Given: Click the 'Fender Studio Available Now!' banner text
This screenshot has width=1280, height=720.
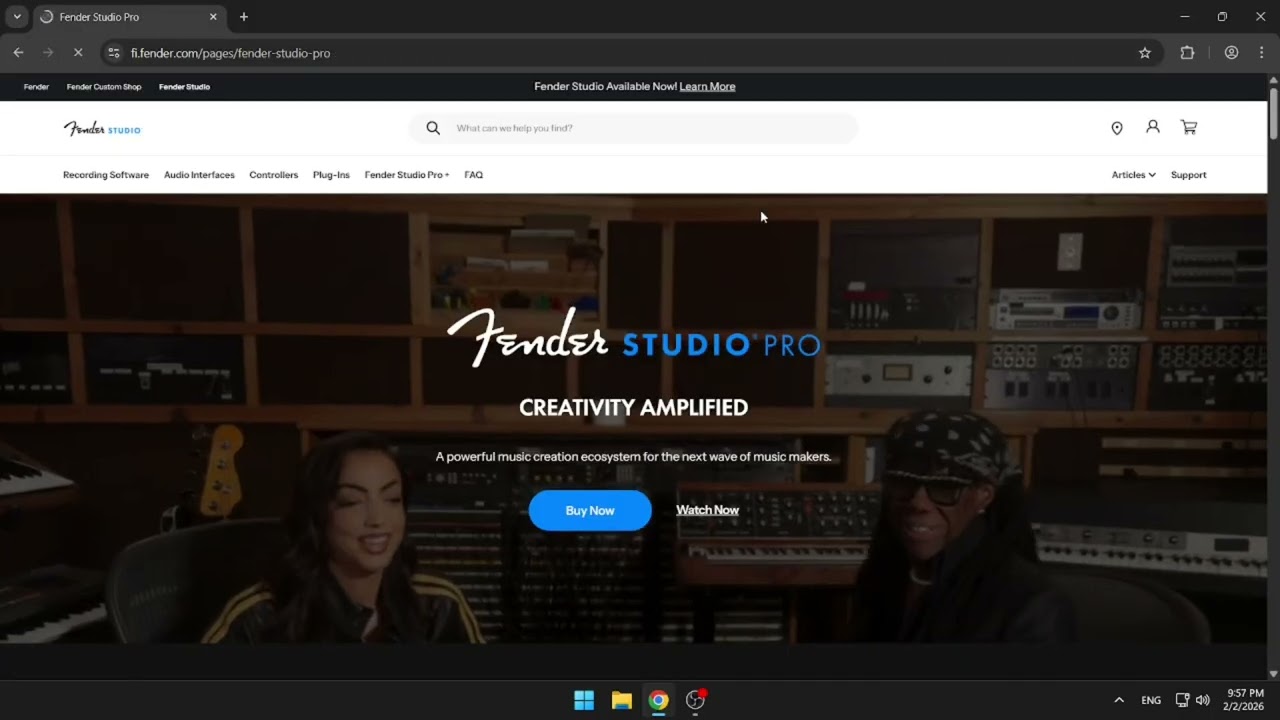Looking at the screenshot, I should 605,87.
